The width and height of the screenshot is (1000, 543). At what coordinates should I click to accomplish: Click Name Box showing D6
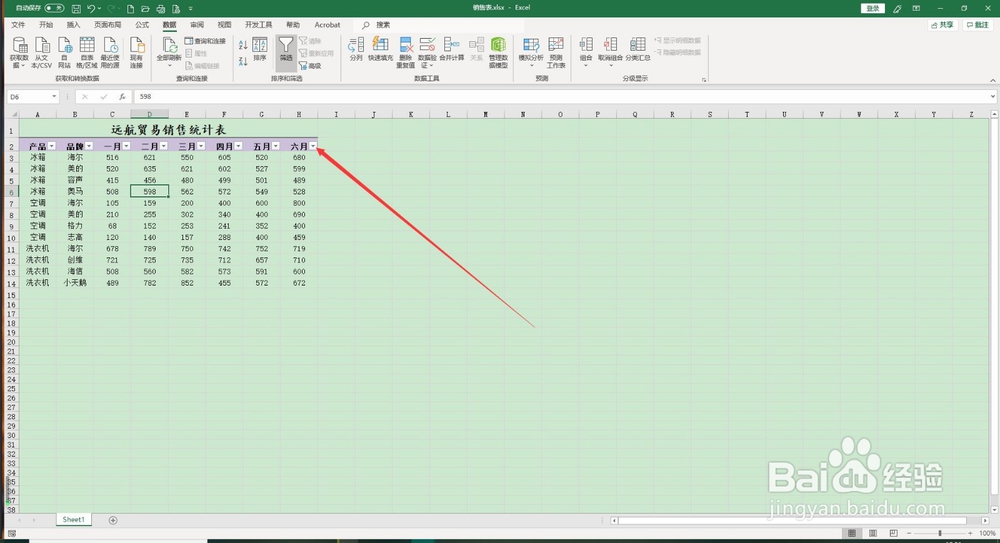tap(33, 97)
